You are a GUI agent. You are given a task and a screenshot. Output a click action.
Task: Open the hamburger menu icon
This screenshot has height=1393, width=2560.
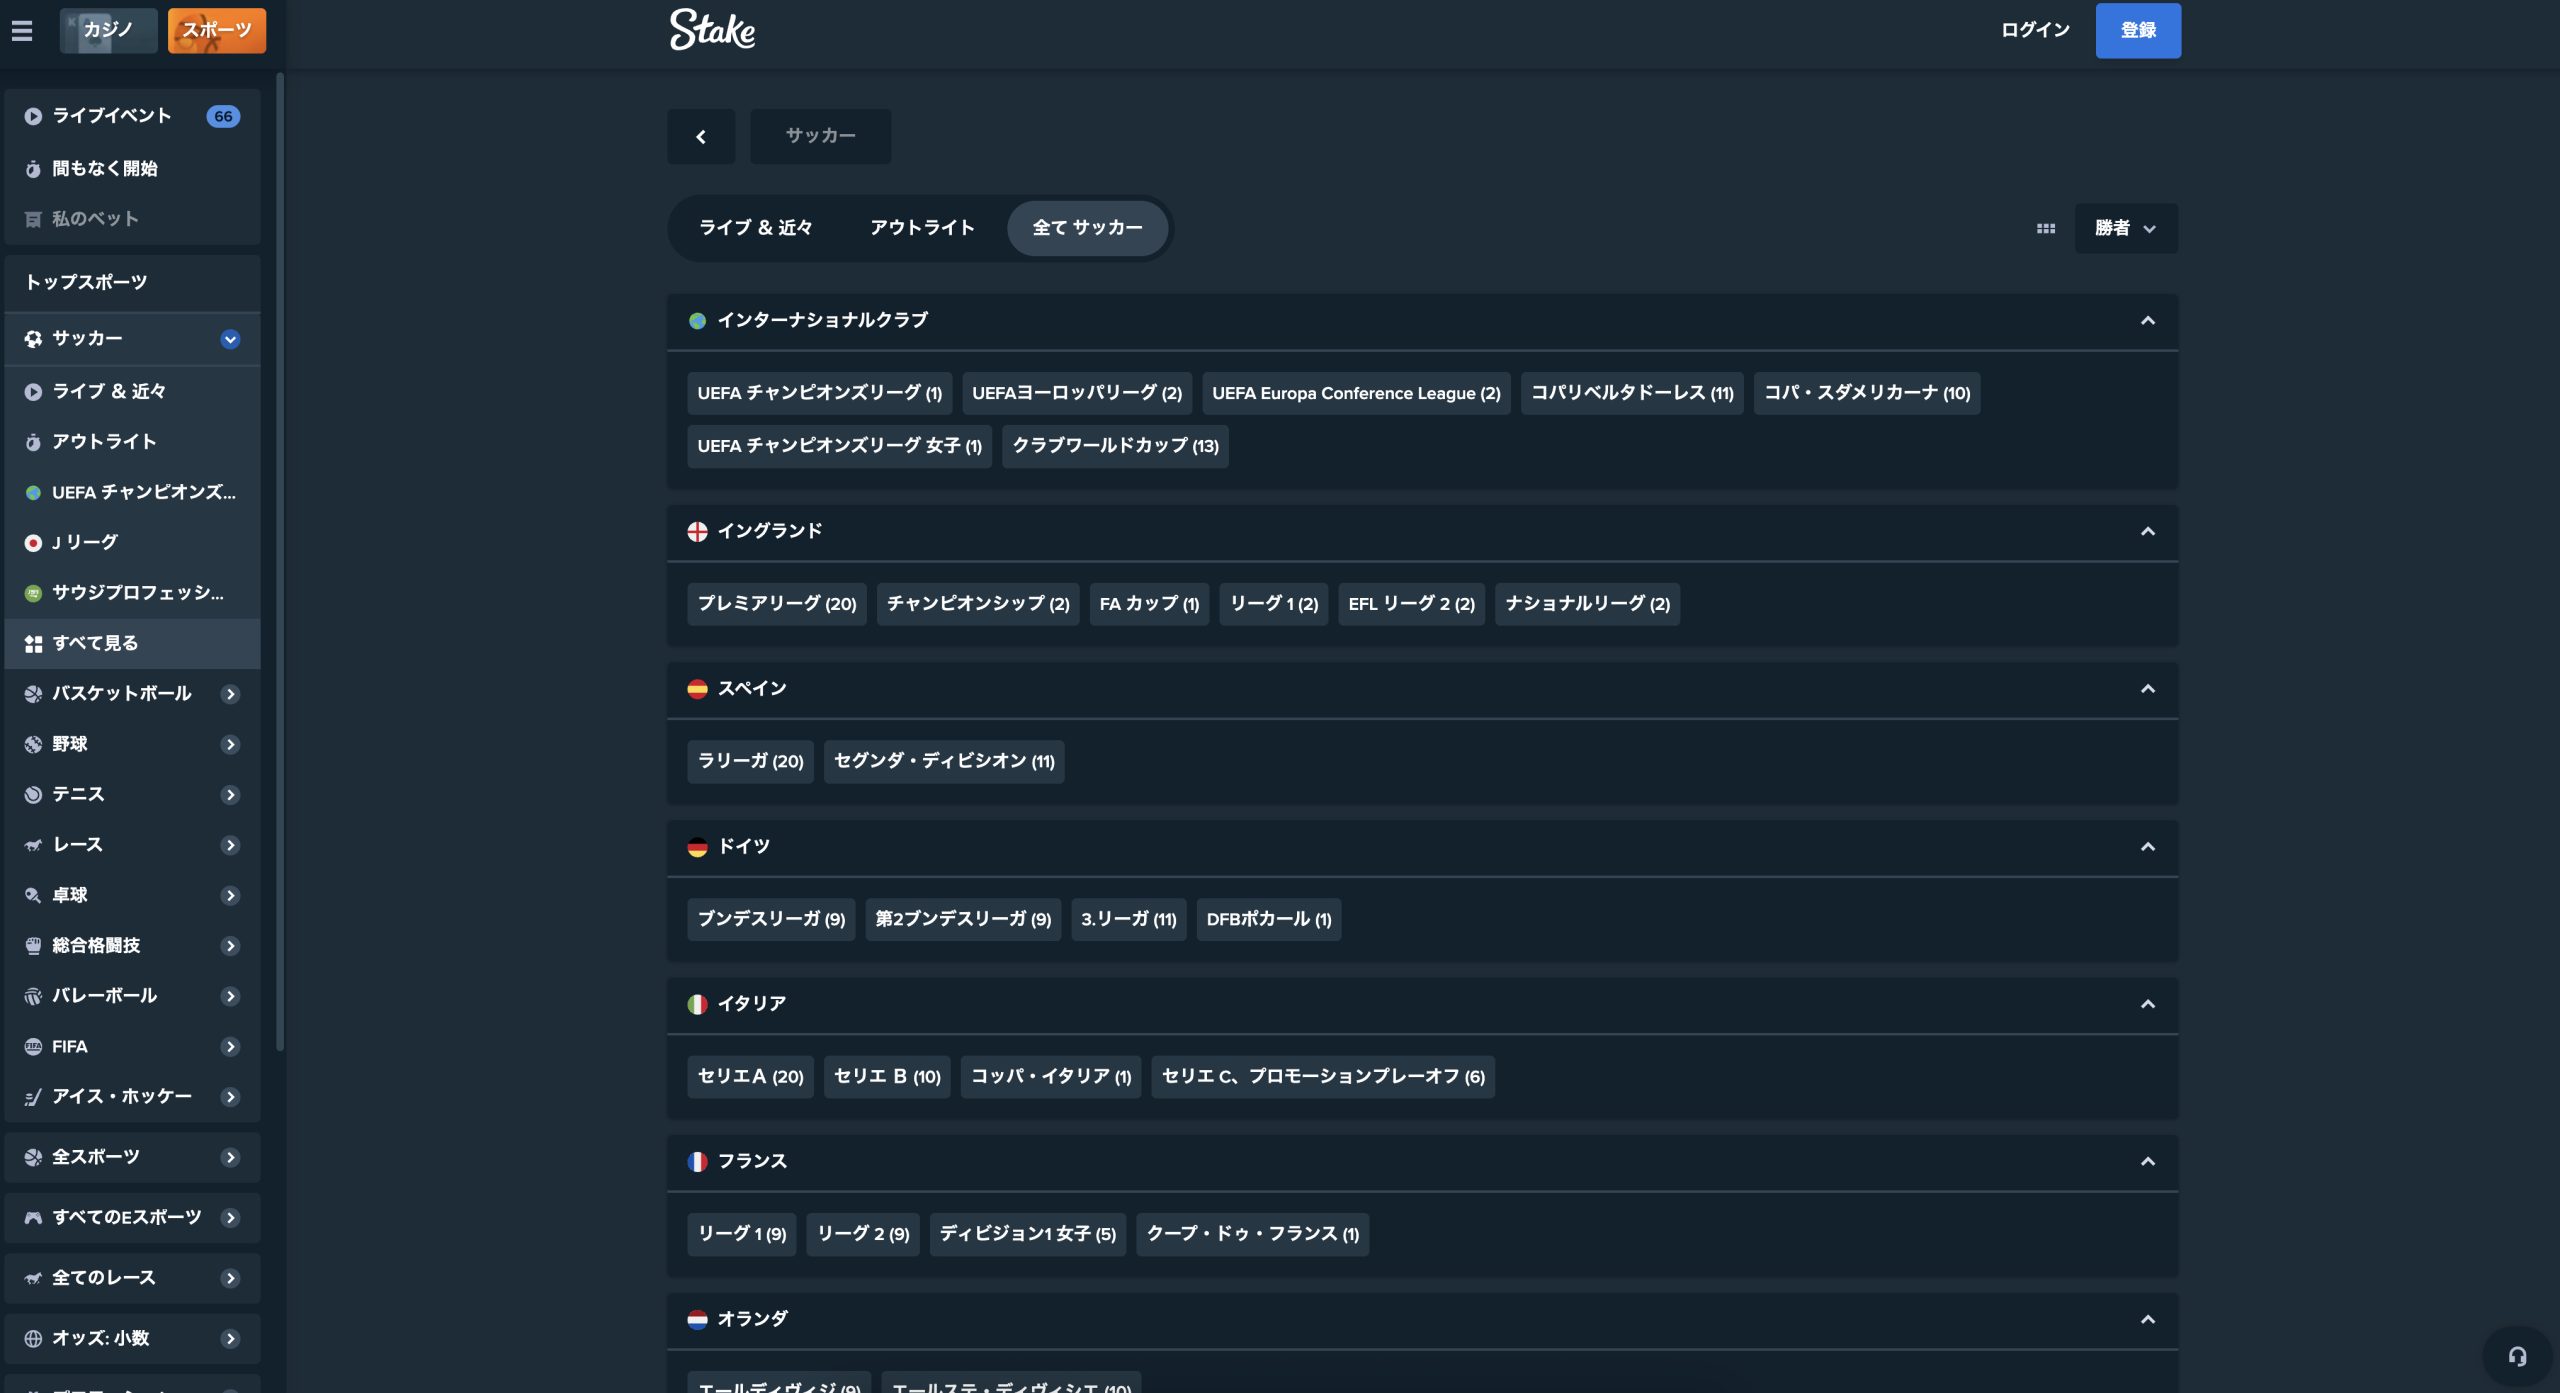coord(22,31)
